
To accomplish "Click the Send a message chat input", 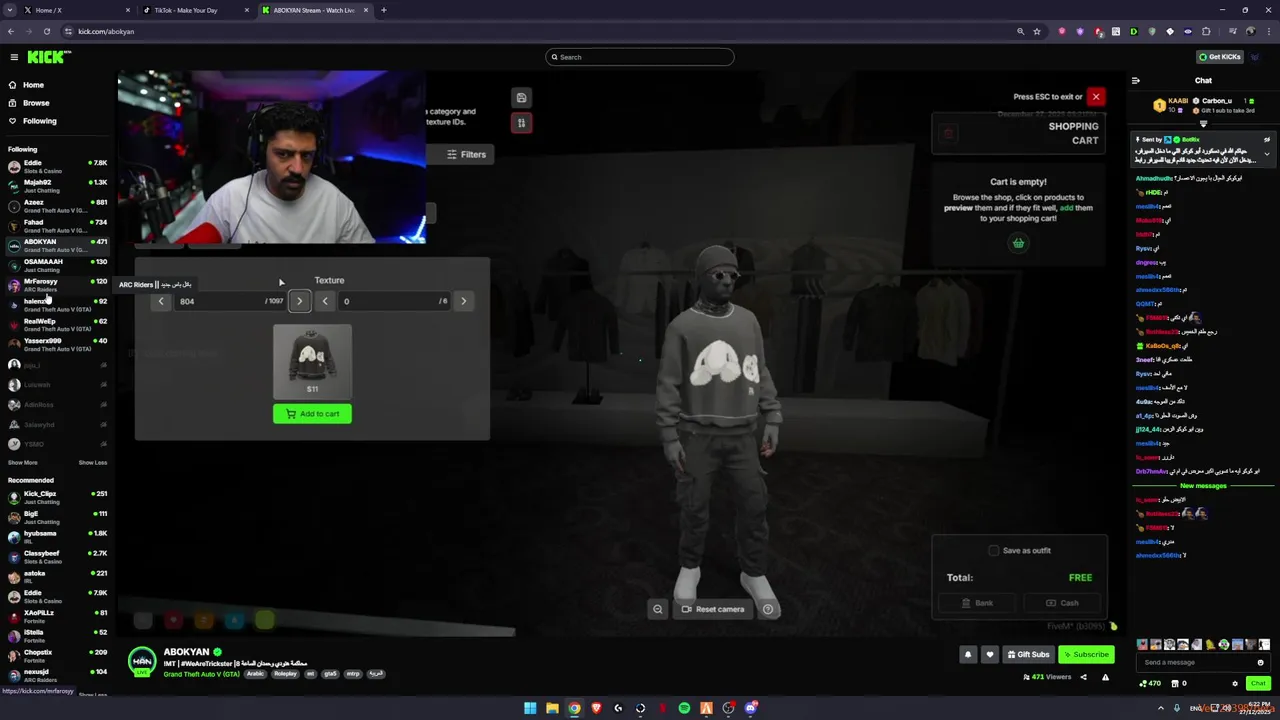I will pyautogui.click(x=1197, y=662).
